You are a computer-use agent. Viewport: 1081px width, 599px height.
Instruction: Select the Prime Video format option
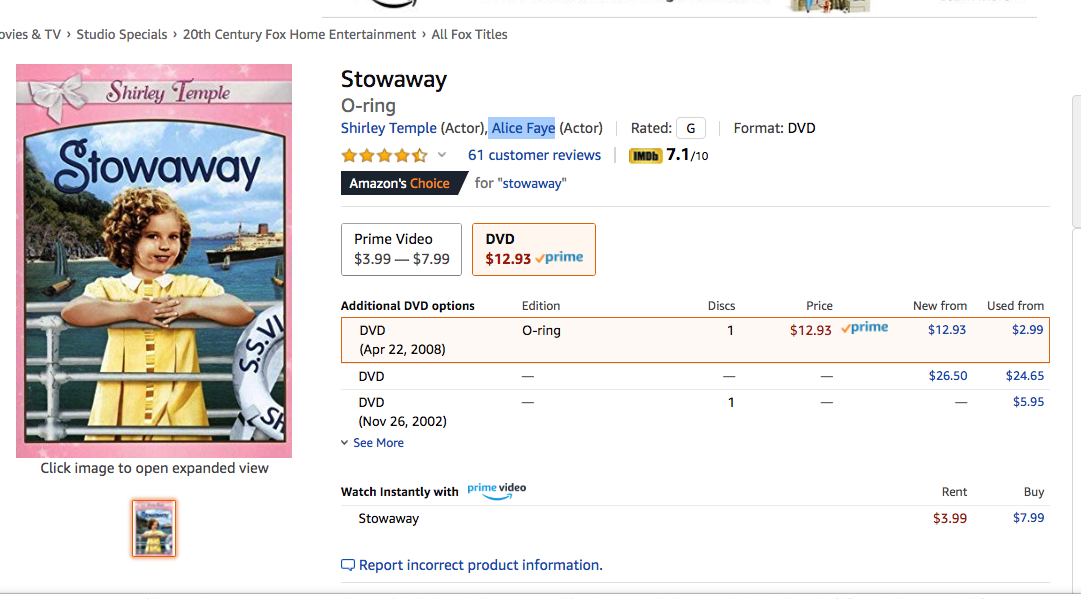click(x=401, y=250)
